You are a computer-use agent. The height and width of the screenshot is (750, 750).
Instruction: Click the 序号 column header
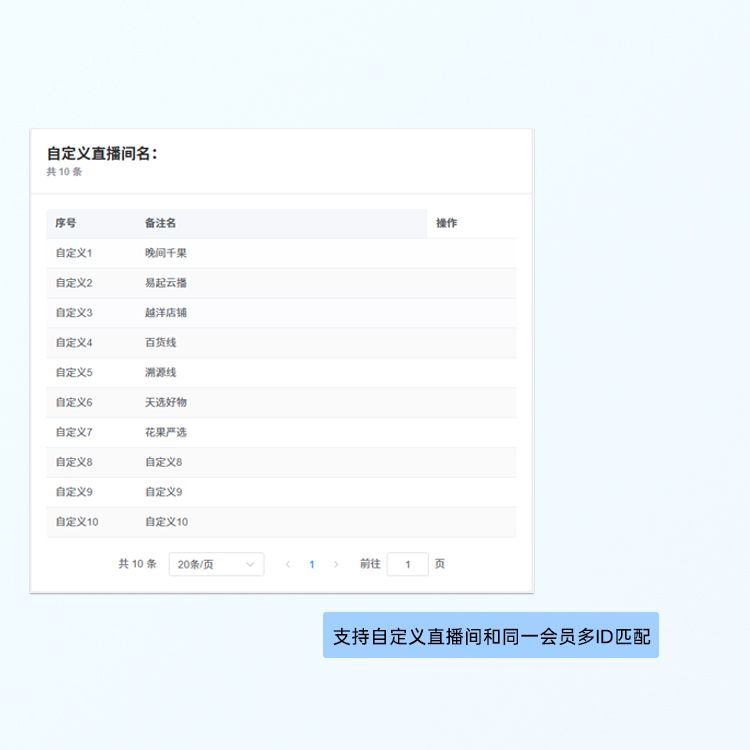[66, 223]
